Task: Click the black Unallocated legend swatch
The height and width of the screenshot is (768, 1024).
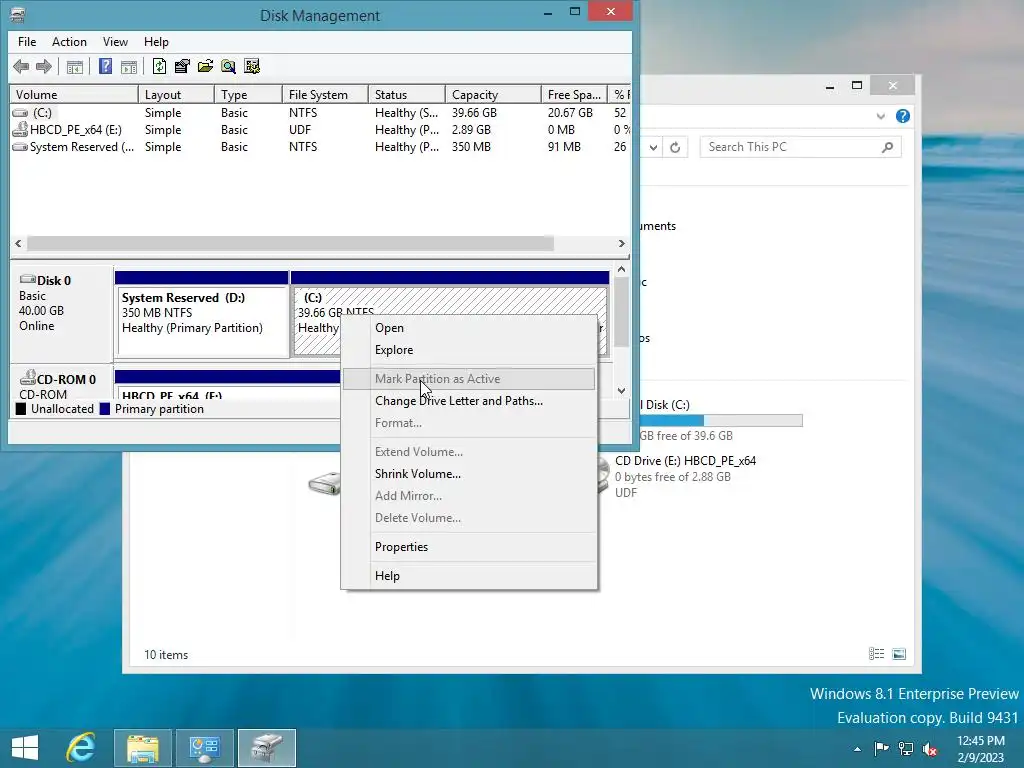Action: point(21,409)
